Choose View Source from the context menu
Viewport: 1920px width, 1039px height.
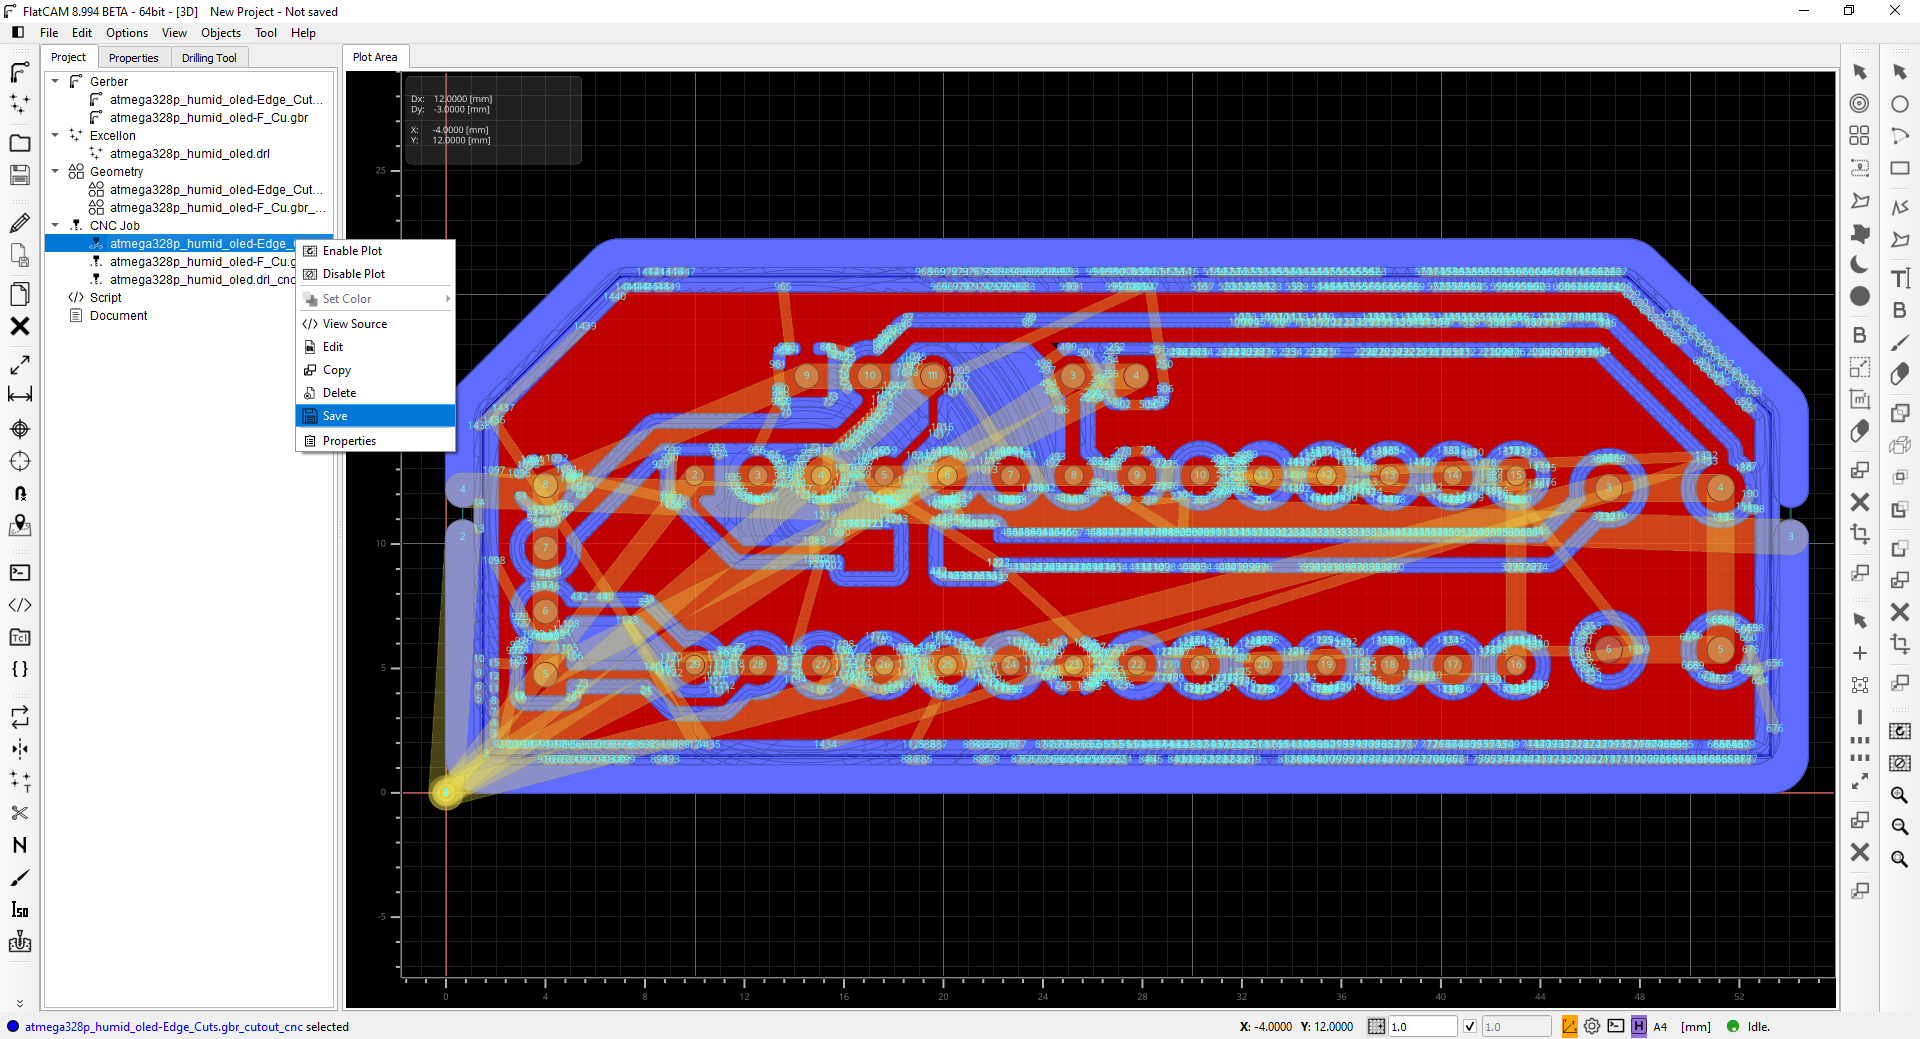click(376, 324)
